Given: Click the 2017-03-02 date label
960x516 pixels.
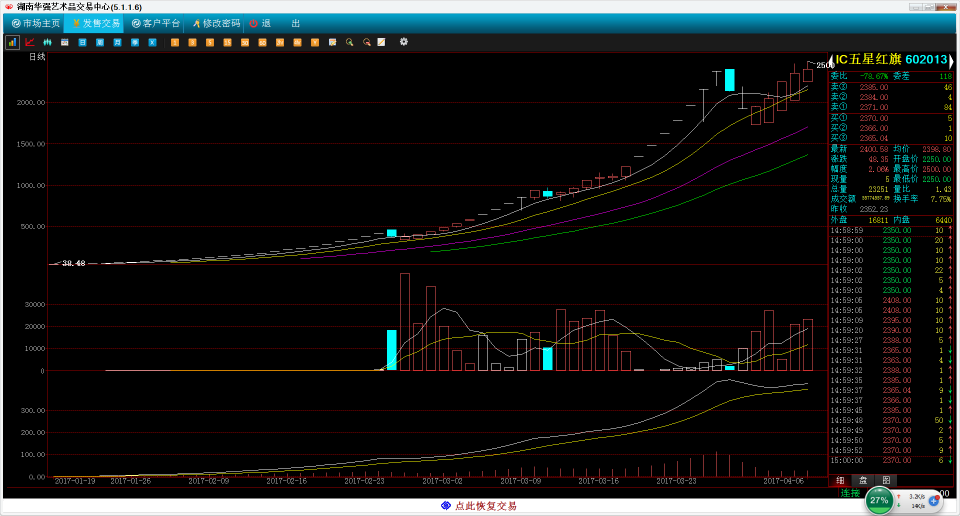Looking at the screenshot, I should 442,481.
